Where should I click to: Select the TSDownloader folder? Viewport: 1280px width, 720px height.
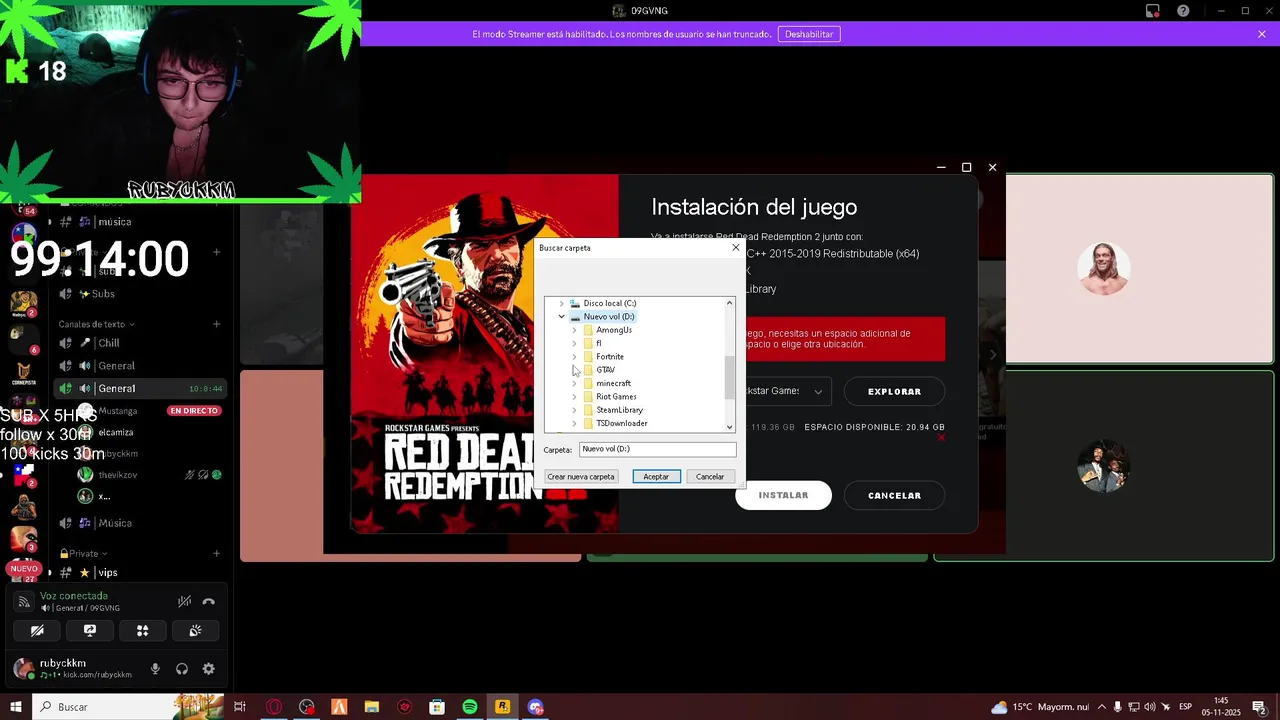coord(615,423)
